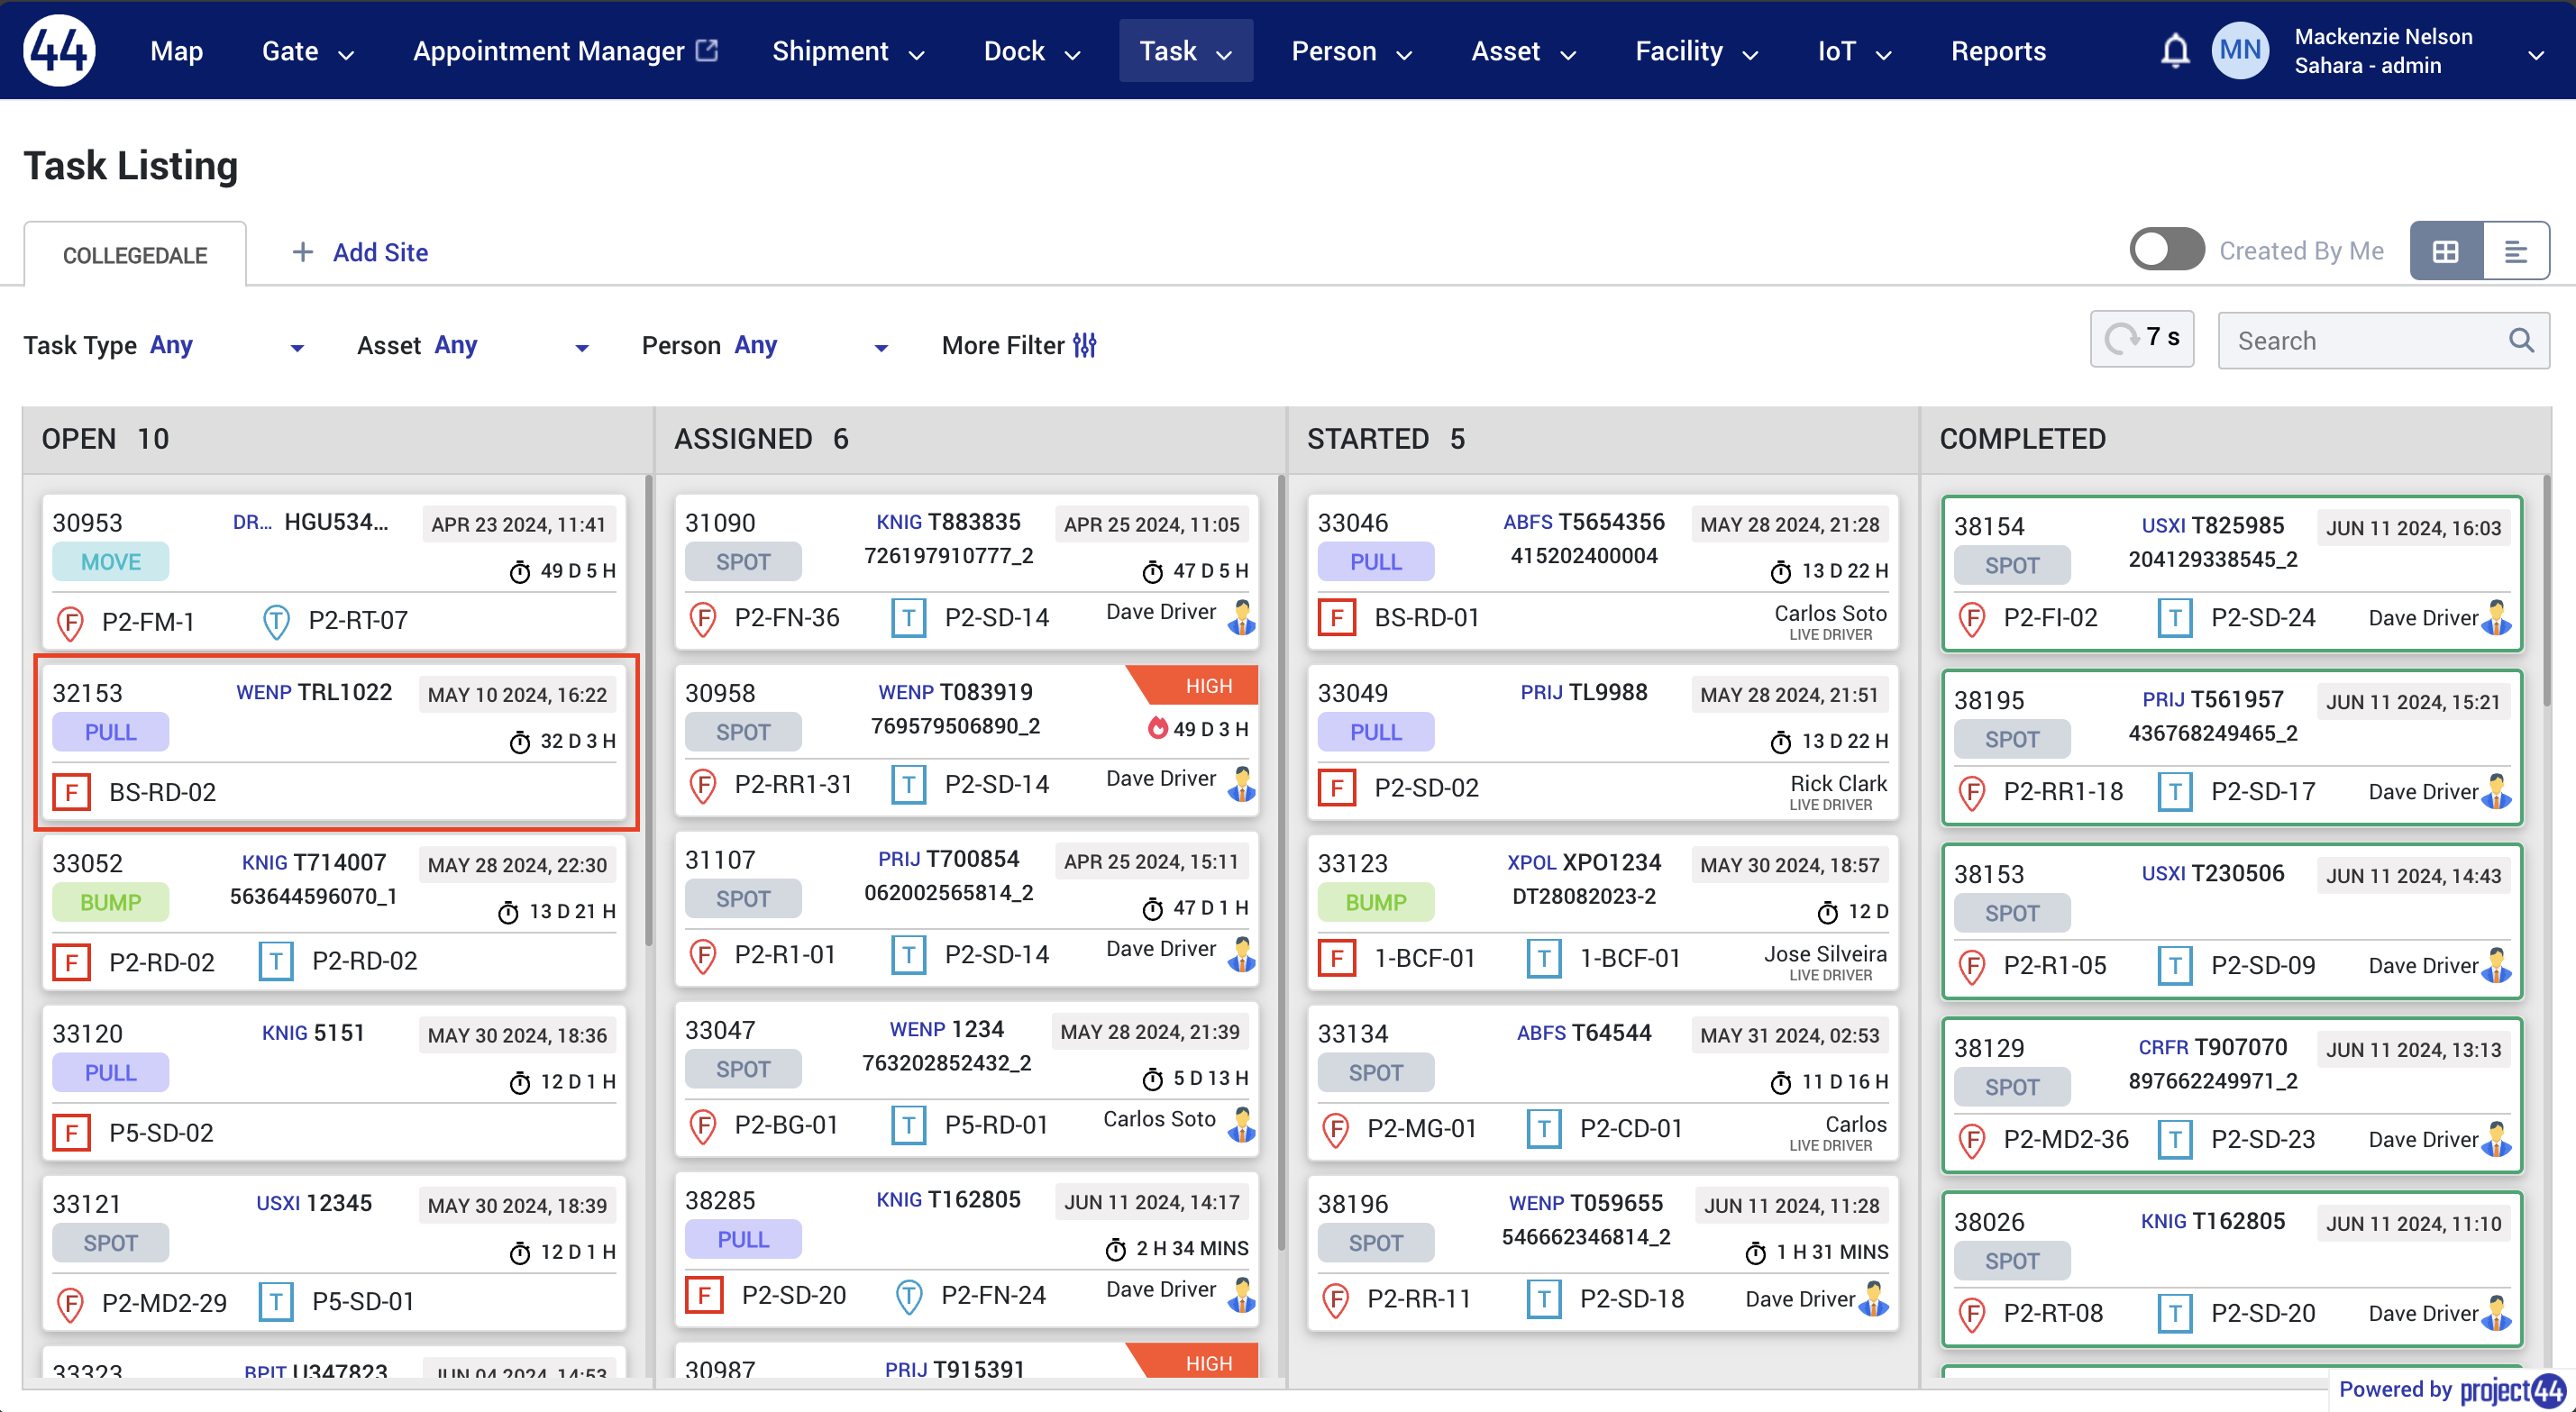Click driver name Jose Silveira
The width and height of the screenshot is (2576, 1412).
click(x=1825, y=954)
